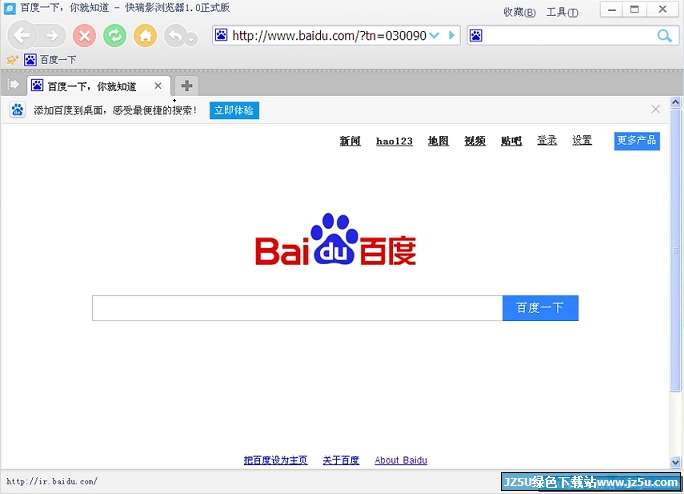Click the scrollbar down arrow
The height and width of the screenshot is (494, 684).
tap(675, 462)
